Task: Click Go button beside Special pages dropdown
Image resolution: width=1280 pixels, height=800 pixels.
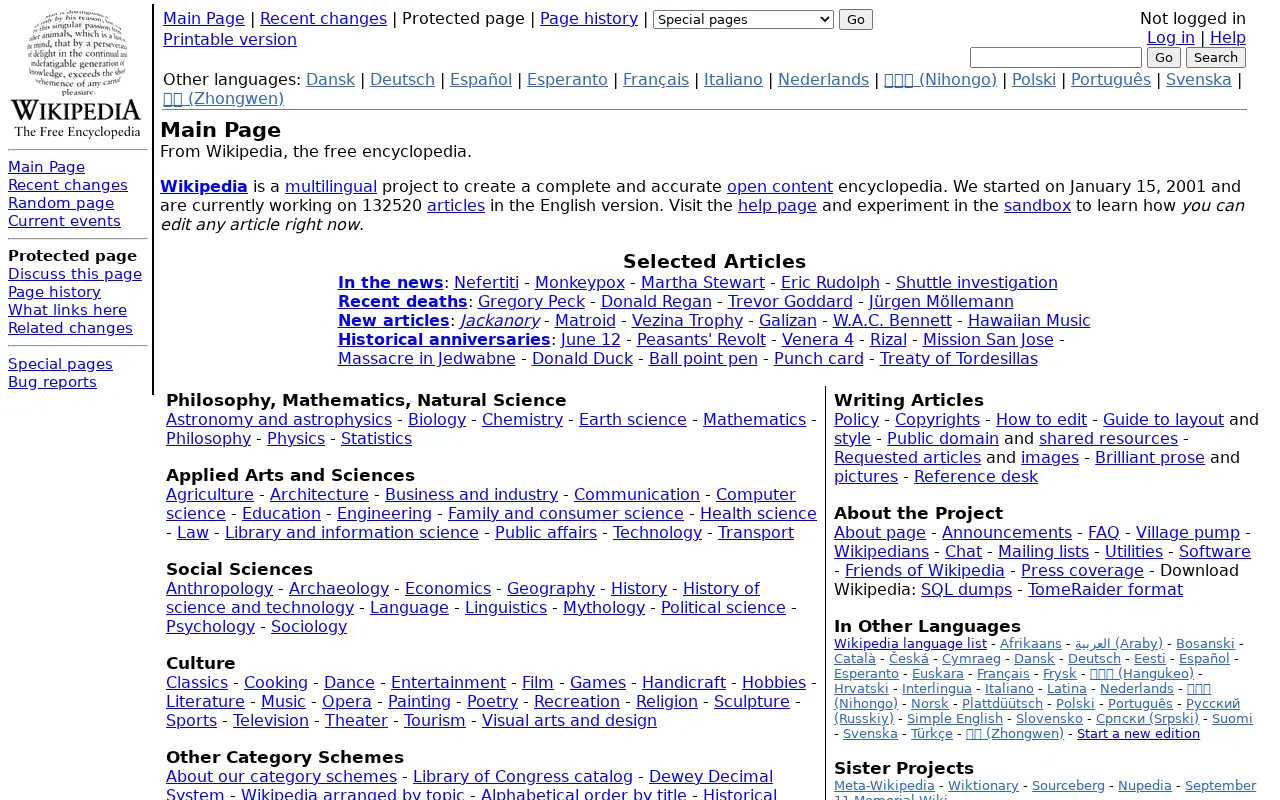Action: coord(856,19)
